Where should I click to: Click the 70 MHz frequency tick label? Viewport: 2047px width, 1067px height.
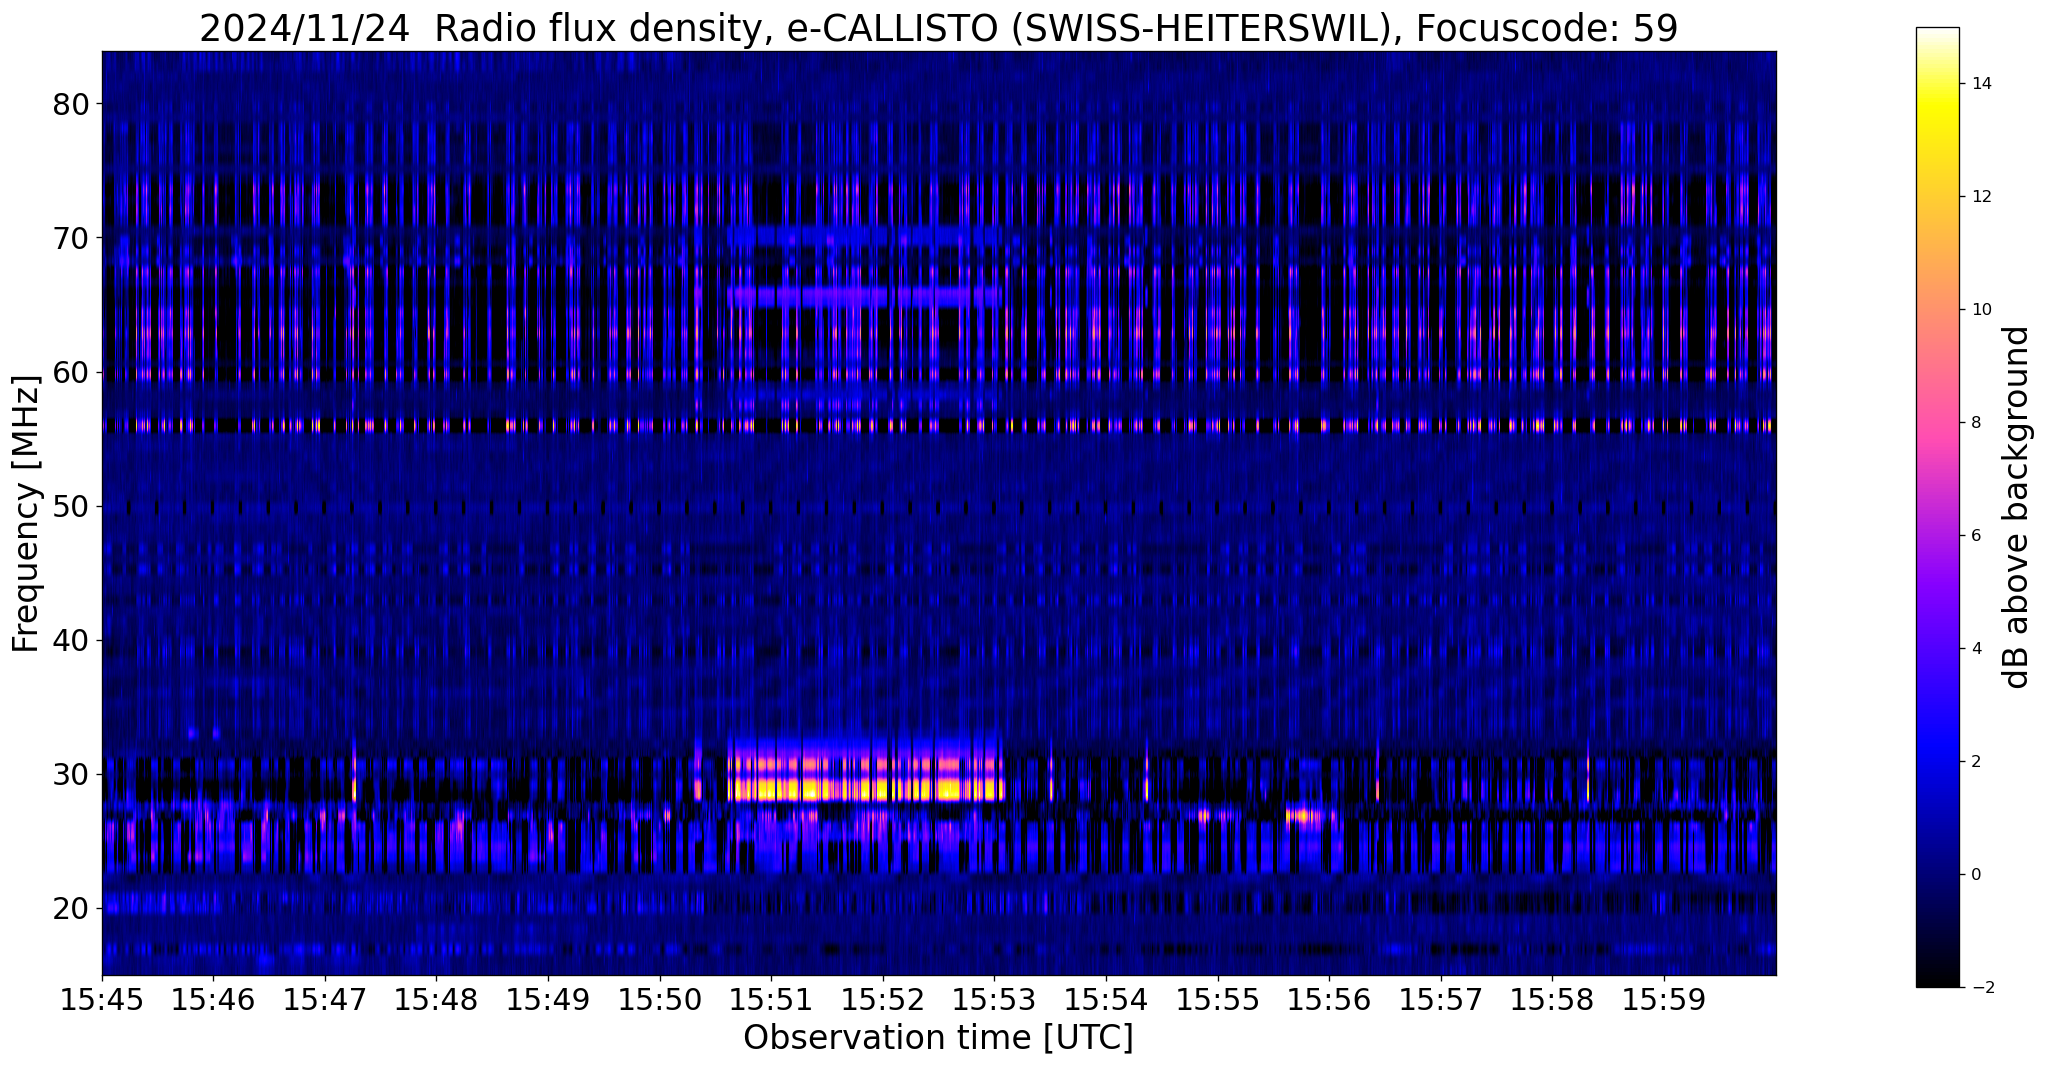tap(72, 238)
